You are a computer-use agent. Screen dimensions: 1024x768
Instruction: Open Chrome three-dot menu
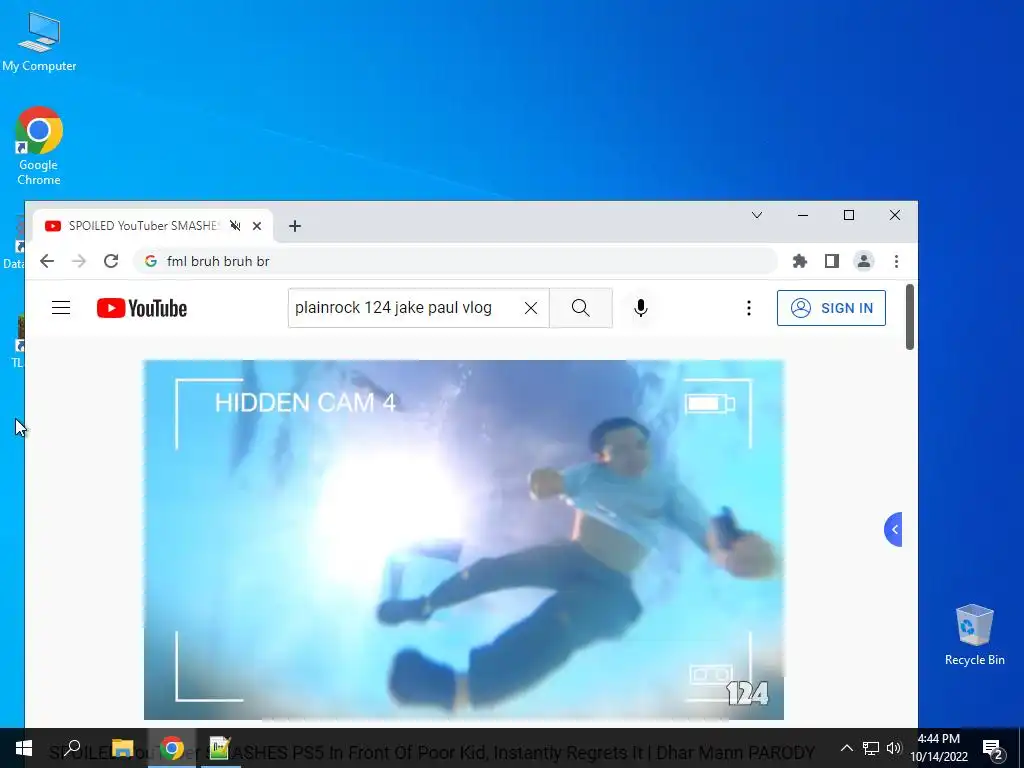(896, 261)
